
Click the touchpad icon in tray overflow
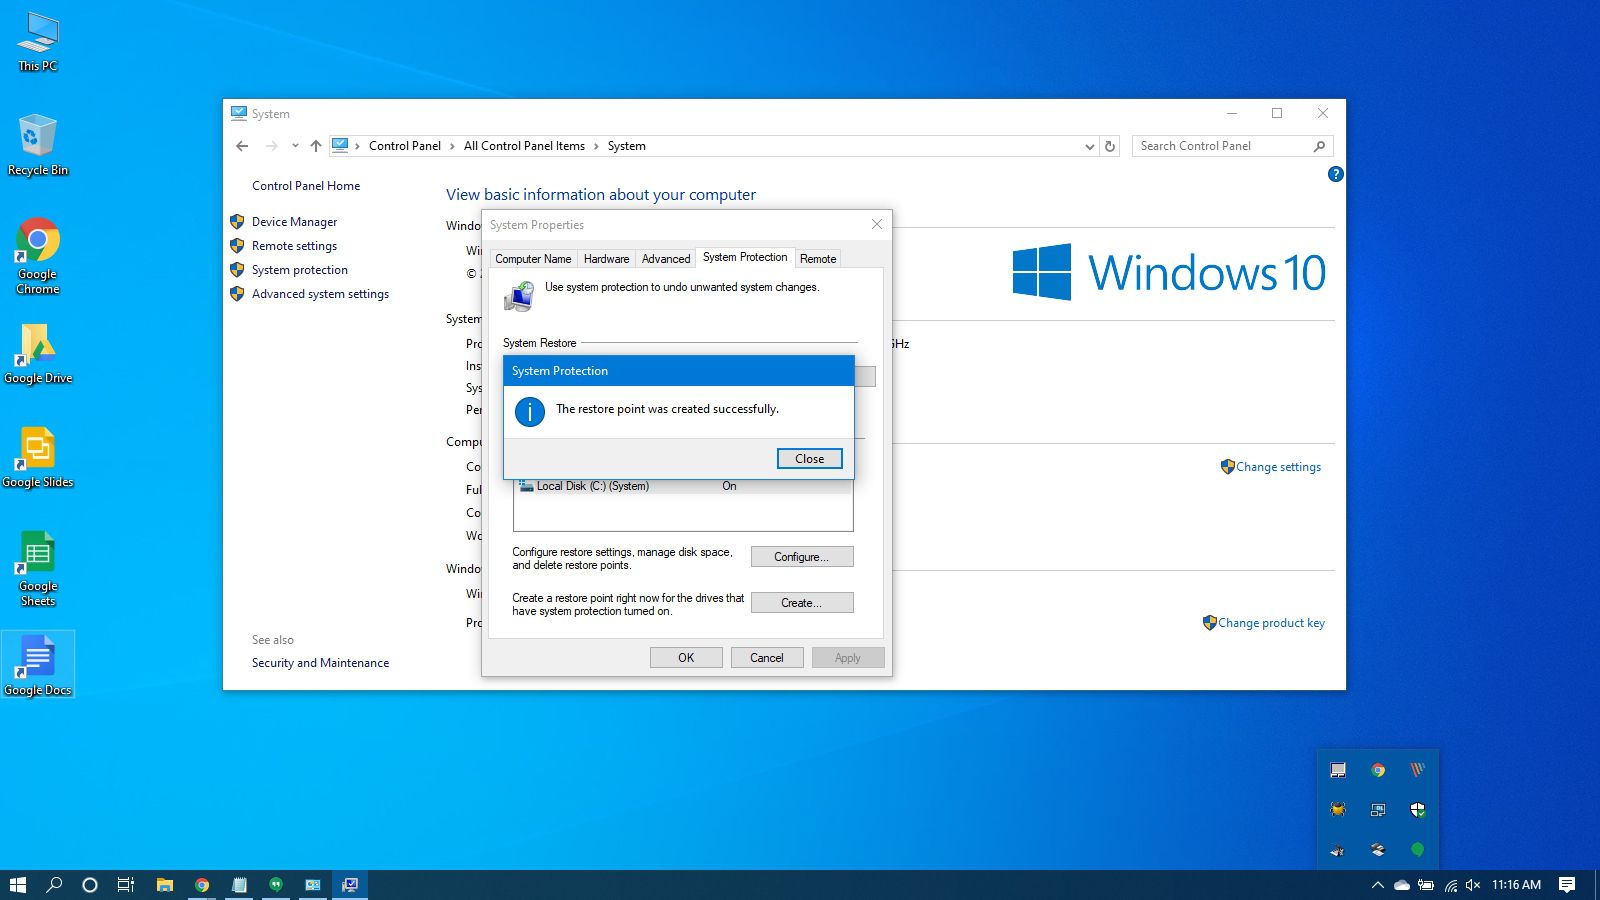click(1338, 770)
